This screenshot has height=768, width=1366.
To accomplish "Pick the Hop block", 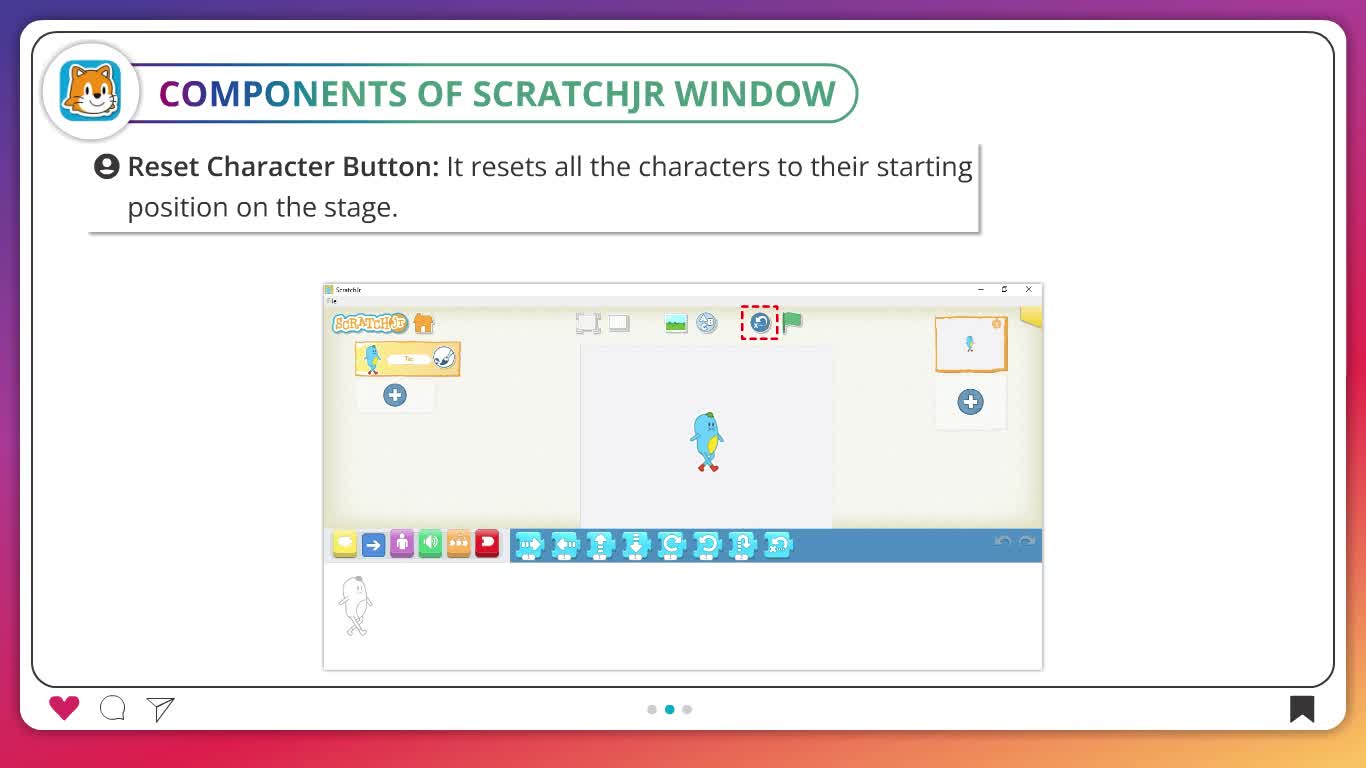I will click(x=742, y=545).
